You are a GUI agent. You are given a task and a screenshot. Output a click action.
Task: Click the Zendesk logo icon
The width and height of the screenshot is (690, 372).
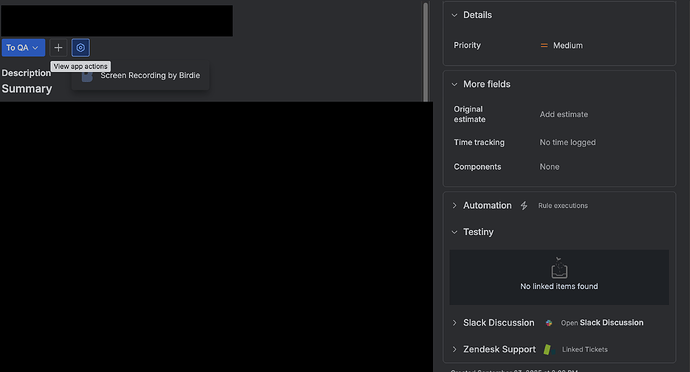pyautogui.click(x=547, y=349)
